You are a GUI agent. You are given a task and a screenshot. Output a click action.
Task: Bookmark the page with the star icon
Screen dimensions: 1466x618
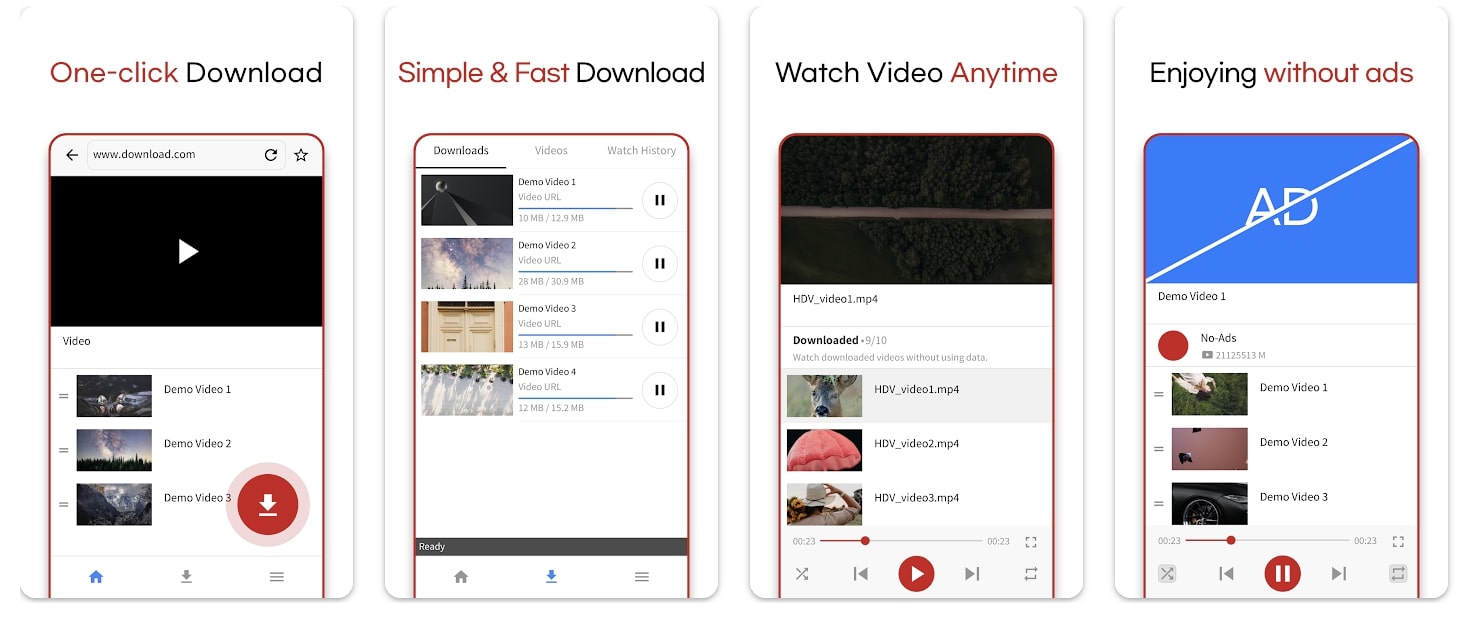coord(301,155)
